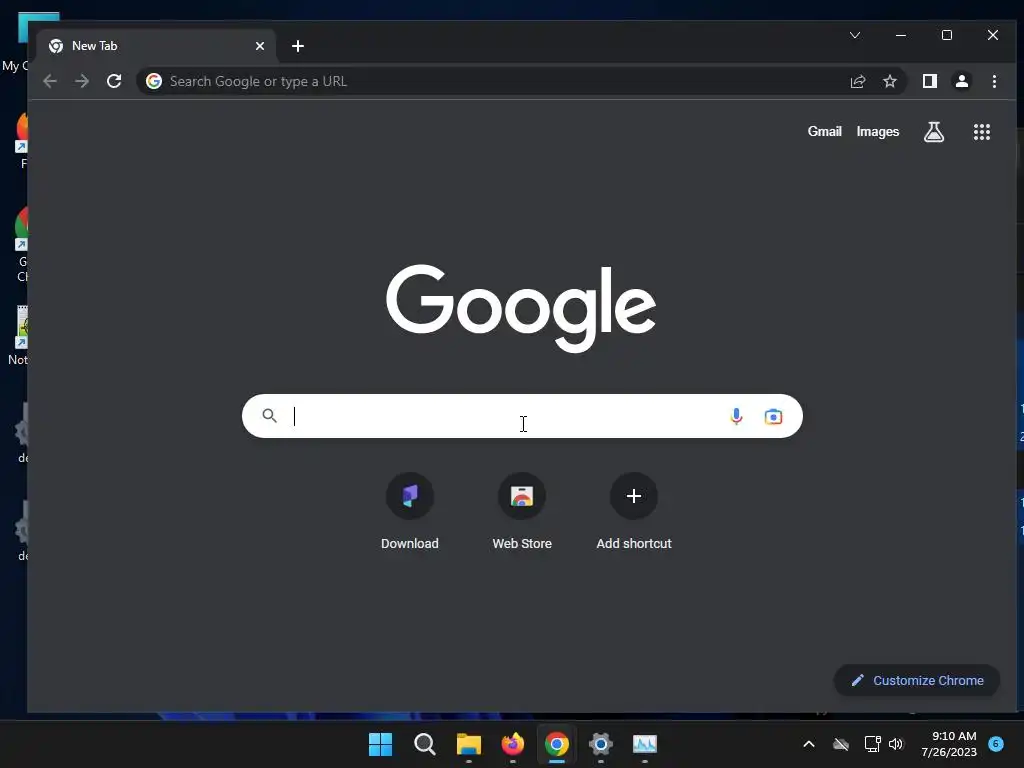Open a new tab with plus button

click(298, 46)
